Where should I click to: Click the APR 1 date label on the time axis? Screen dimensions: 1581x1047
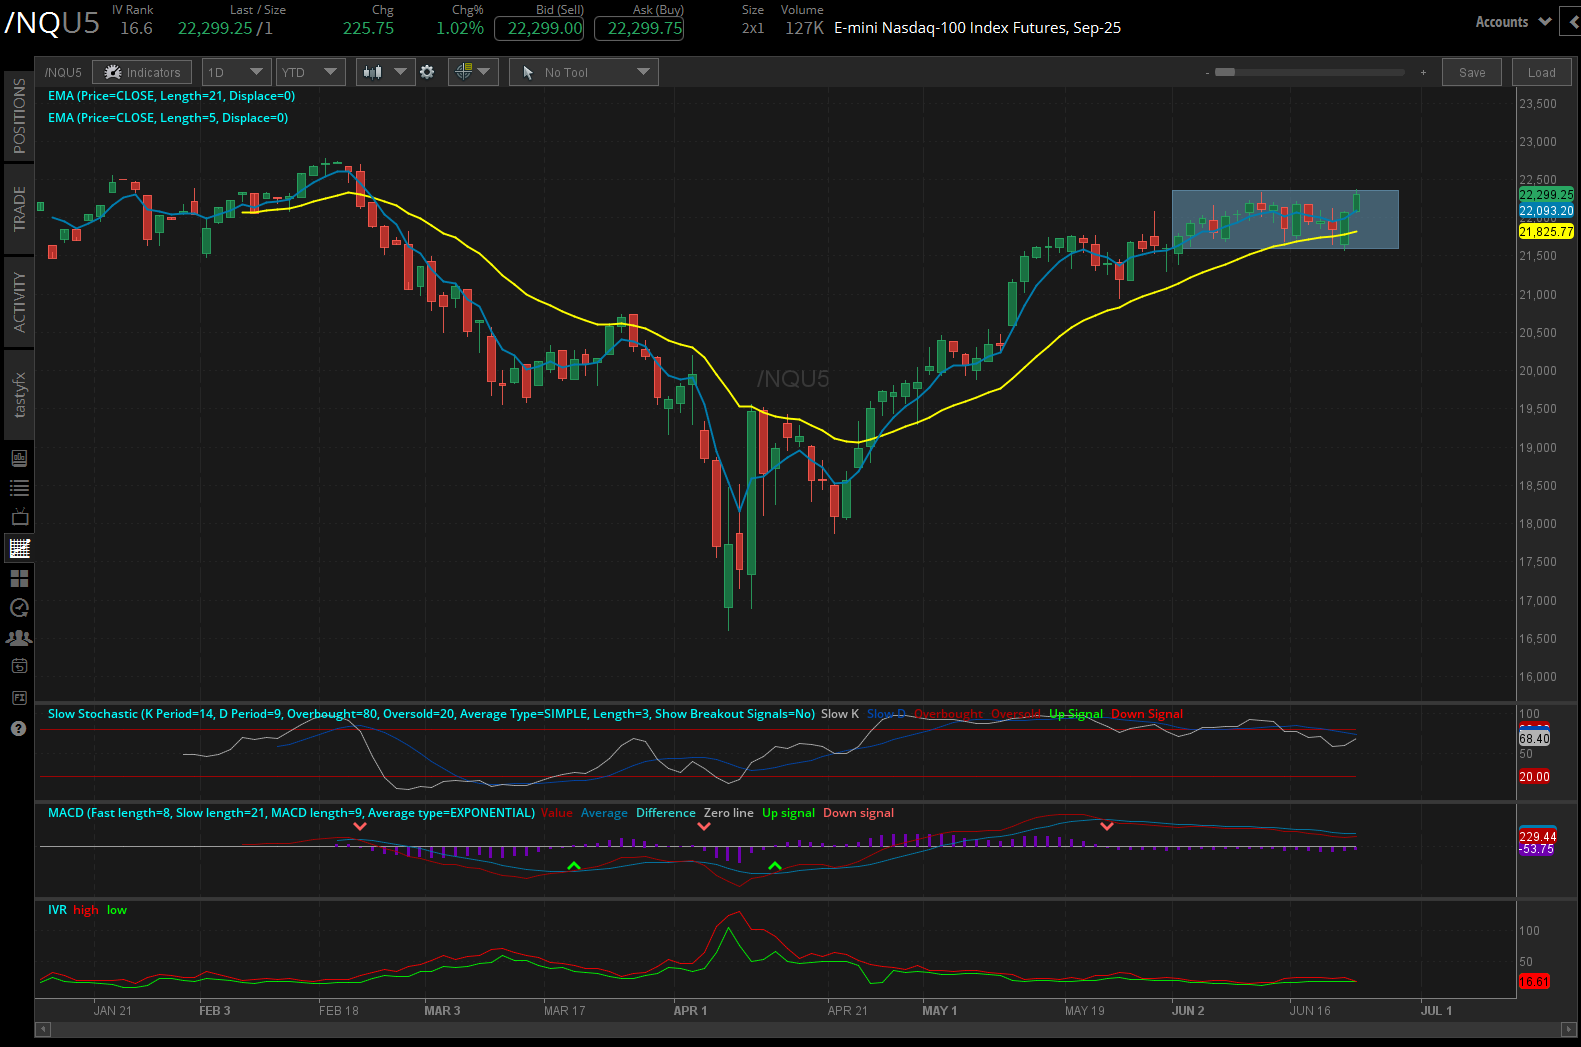click(690, 1011)
